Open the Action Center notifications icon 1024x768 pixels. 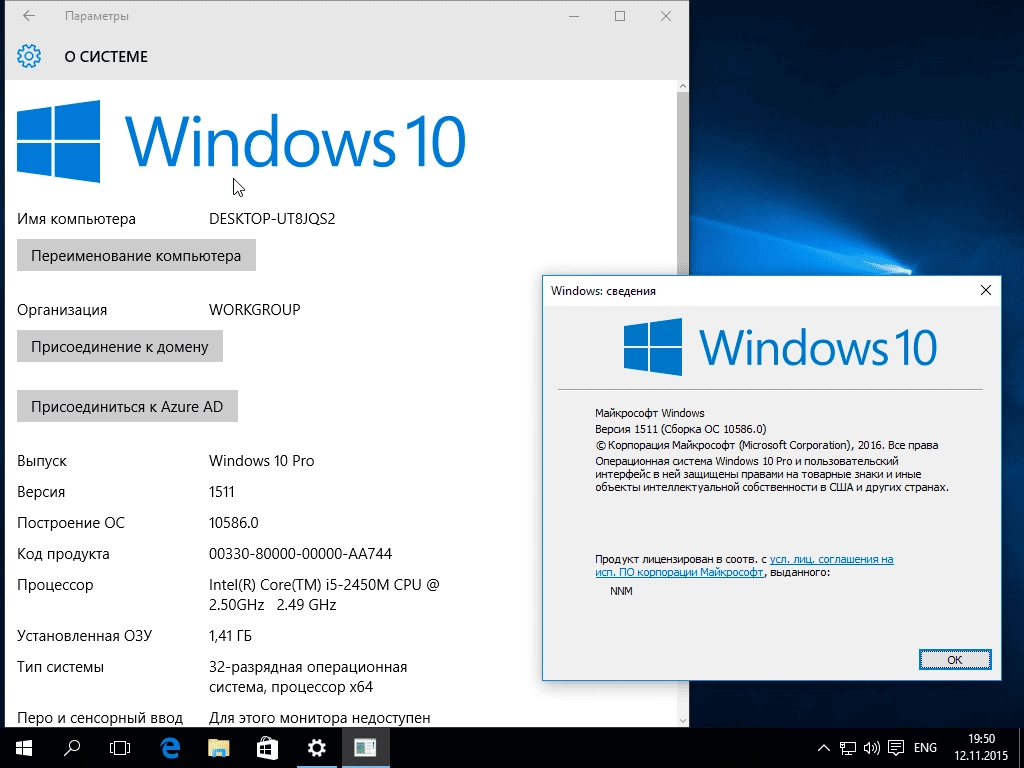coord(896,748)
